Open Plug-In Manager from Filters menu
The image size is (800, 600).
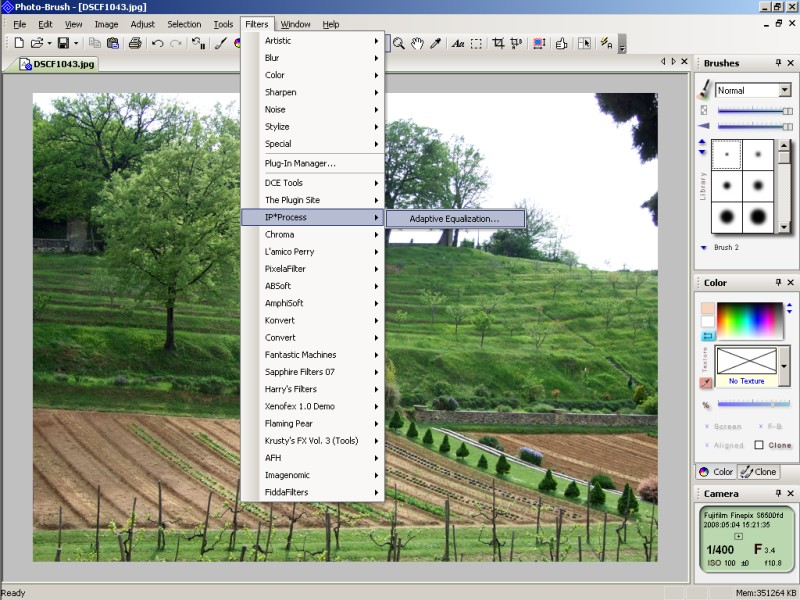click(x=300, y=163)
